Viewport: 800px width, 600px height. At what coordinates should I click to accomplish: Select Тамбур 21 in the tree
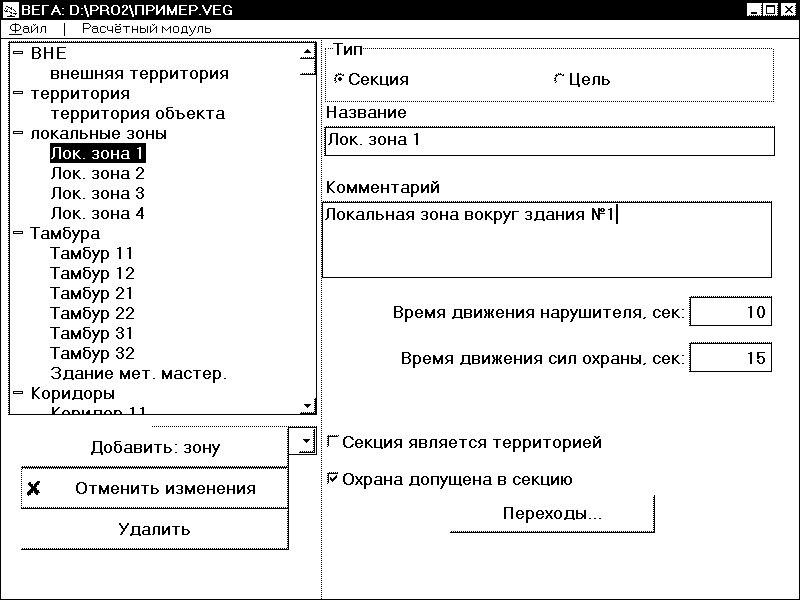[92, 293]
